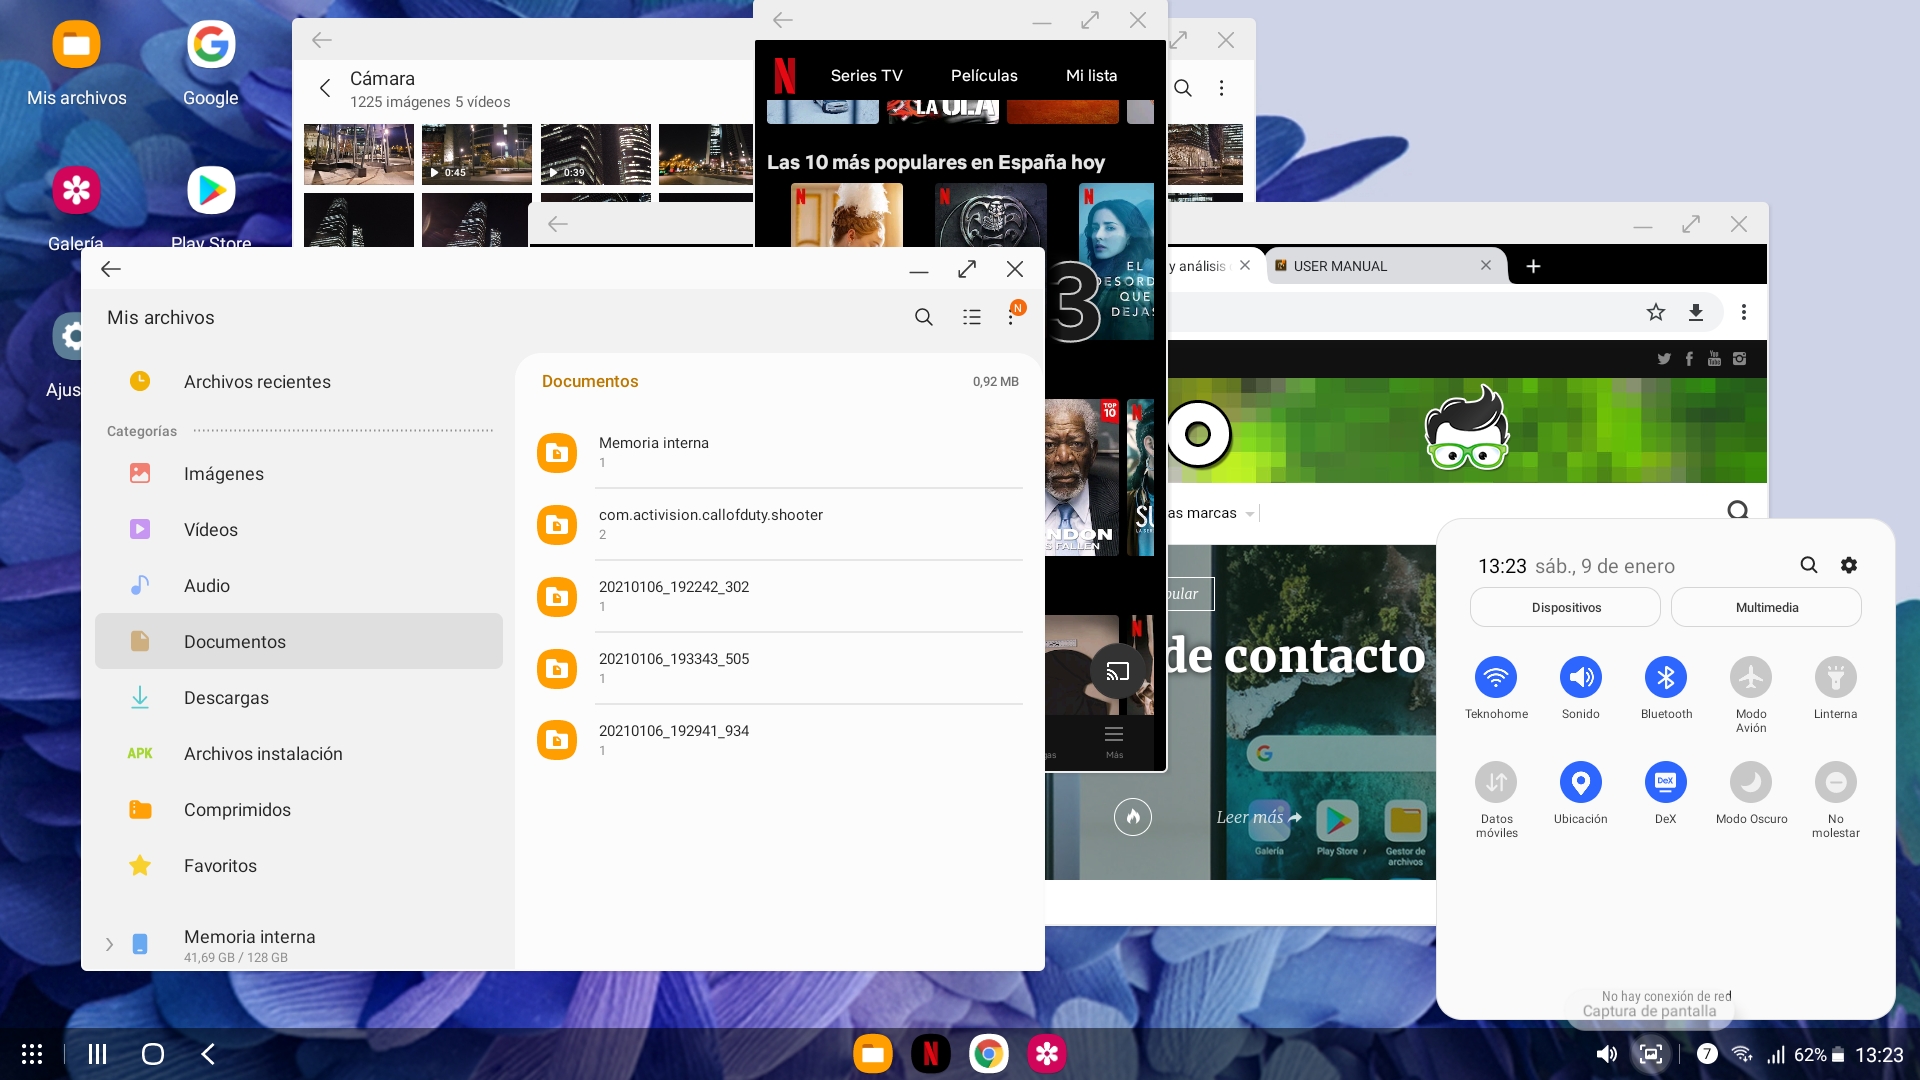
Task: Open Más menu in Netflix
Action: point(1114,742)
